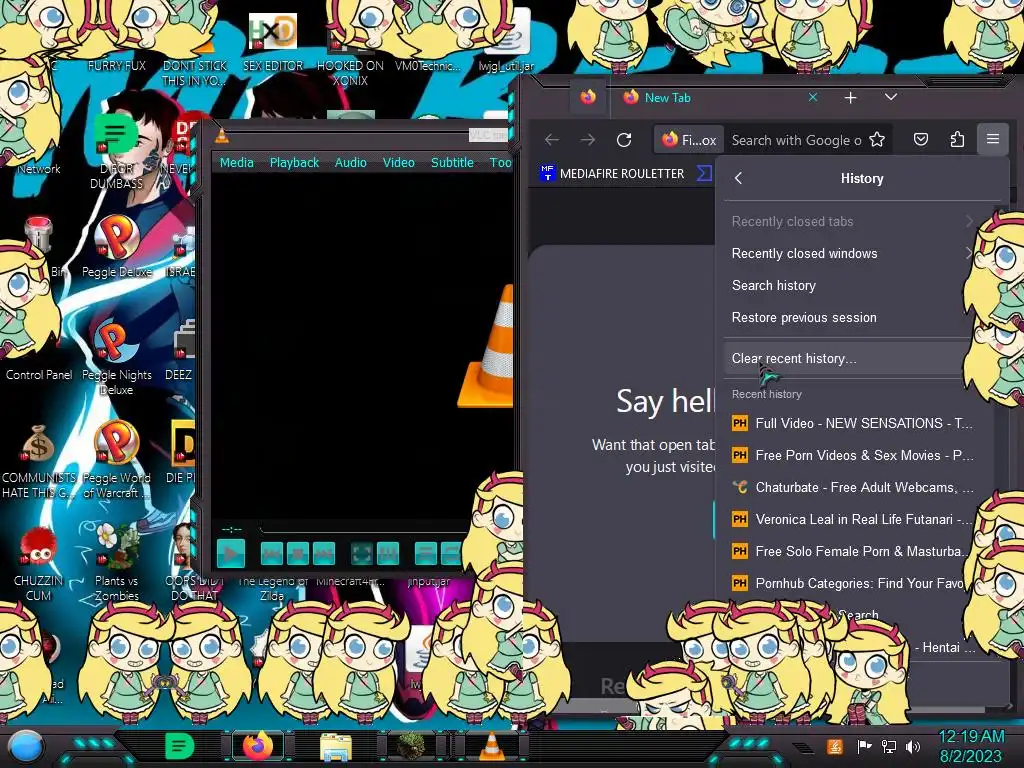Image resolution: width=1024 pixels, height=768 pixels.
Task: Click VLC previous track button
Action: click(x=272, y=554)
